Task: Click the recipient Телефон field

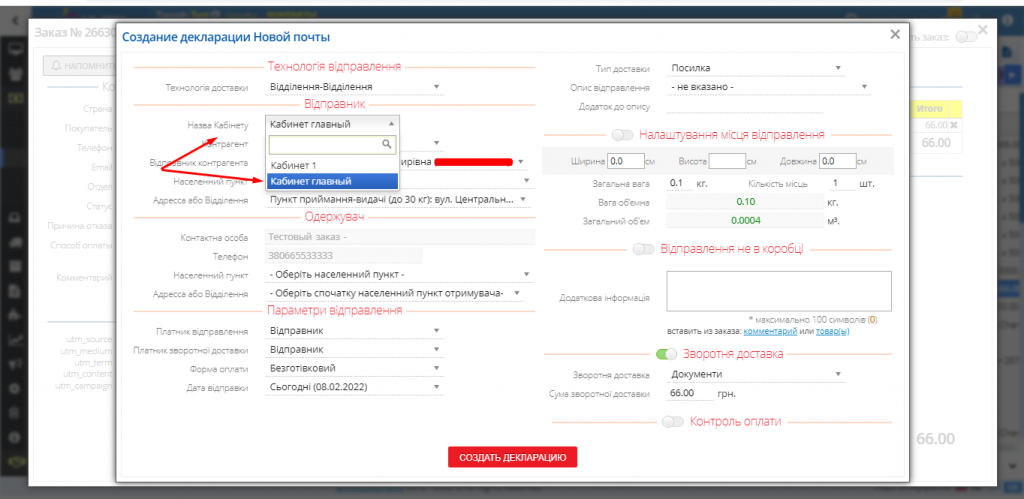Action: tap(344, 256)
